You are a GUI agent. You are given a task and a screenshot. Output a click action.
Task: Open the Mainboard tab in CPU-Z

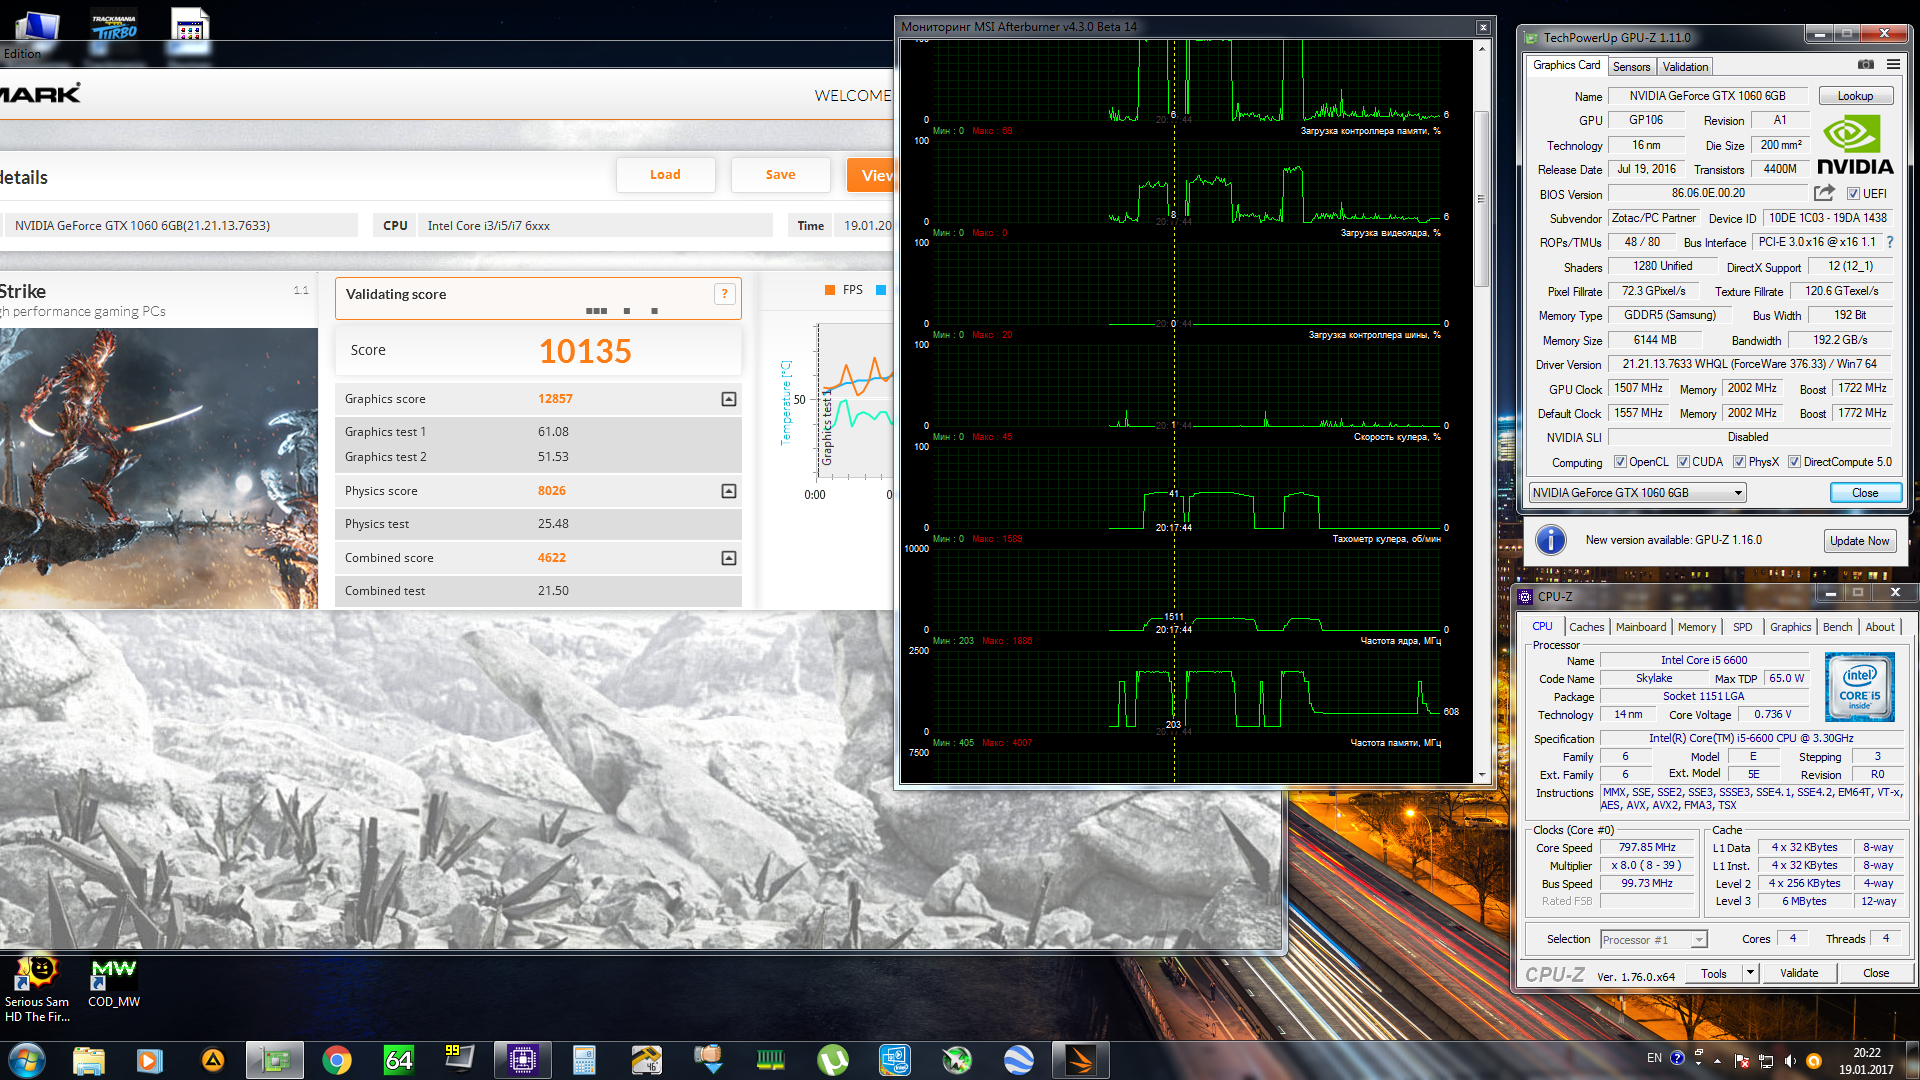pos(1641,627)
